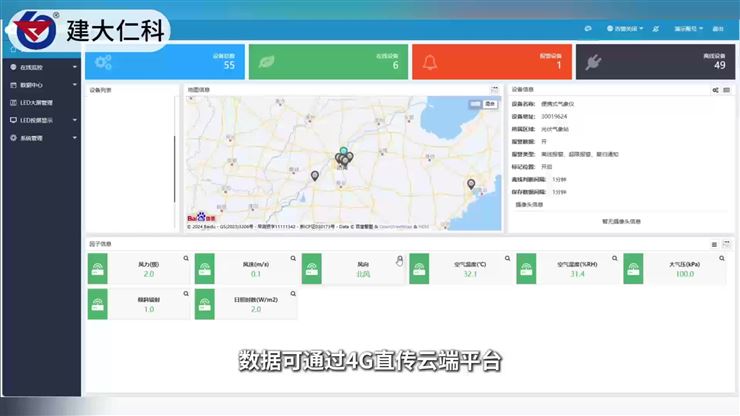Click the wind speed value 0.1

tap(256, 274)
